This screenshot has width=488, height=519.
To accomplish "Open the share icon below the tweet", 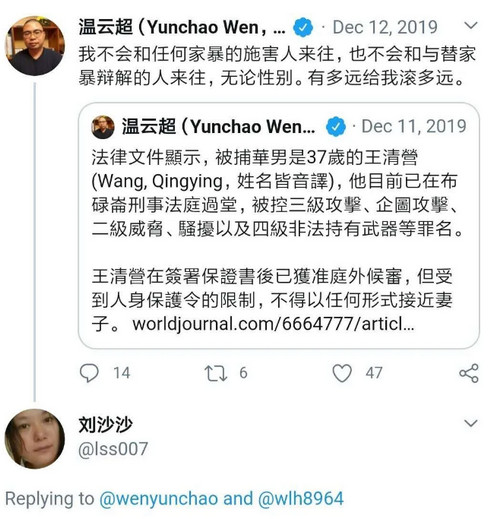I will [469, 373].
